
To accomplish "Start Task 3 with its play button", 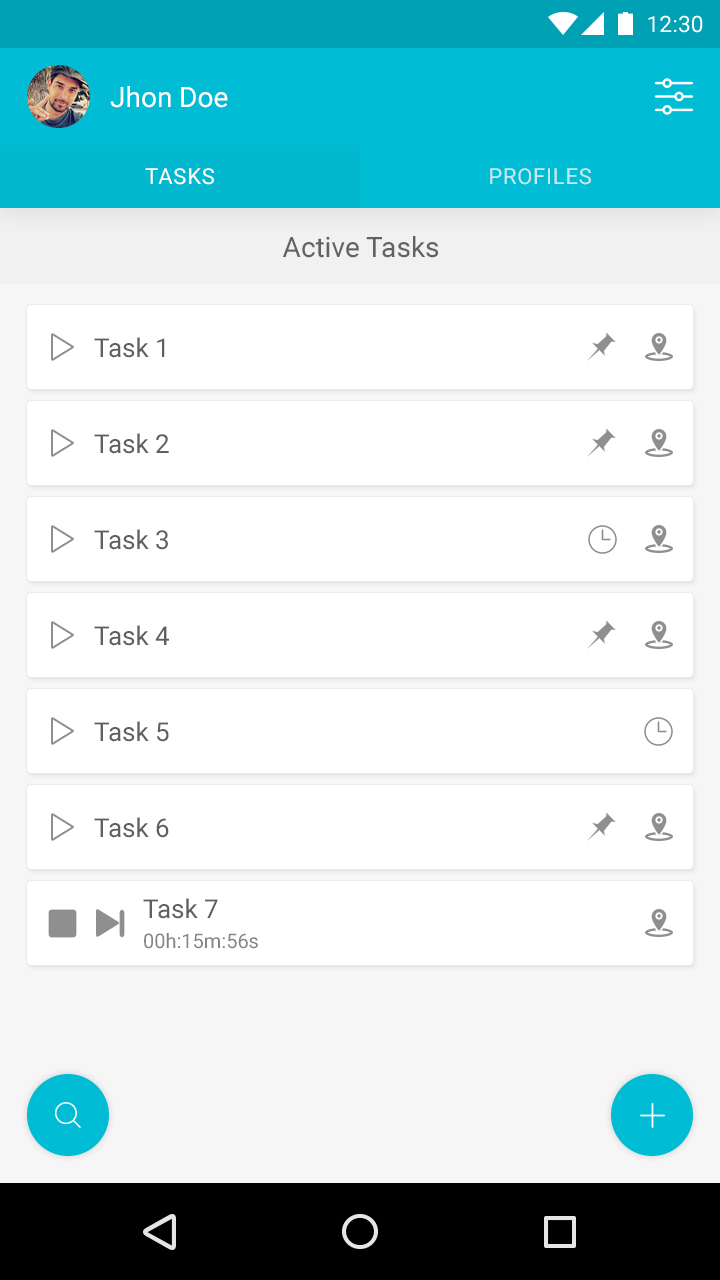I will coord(62,540).
